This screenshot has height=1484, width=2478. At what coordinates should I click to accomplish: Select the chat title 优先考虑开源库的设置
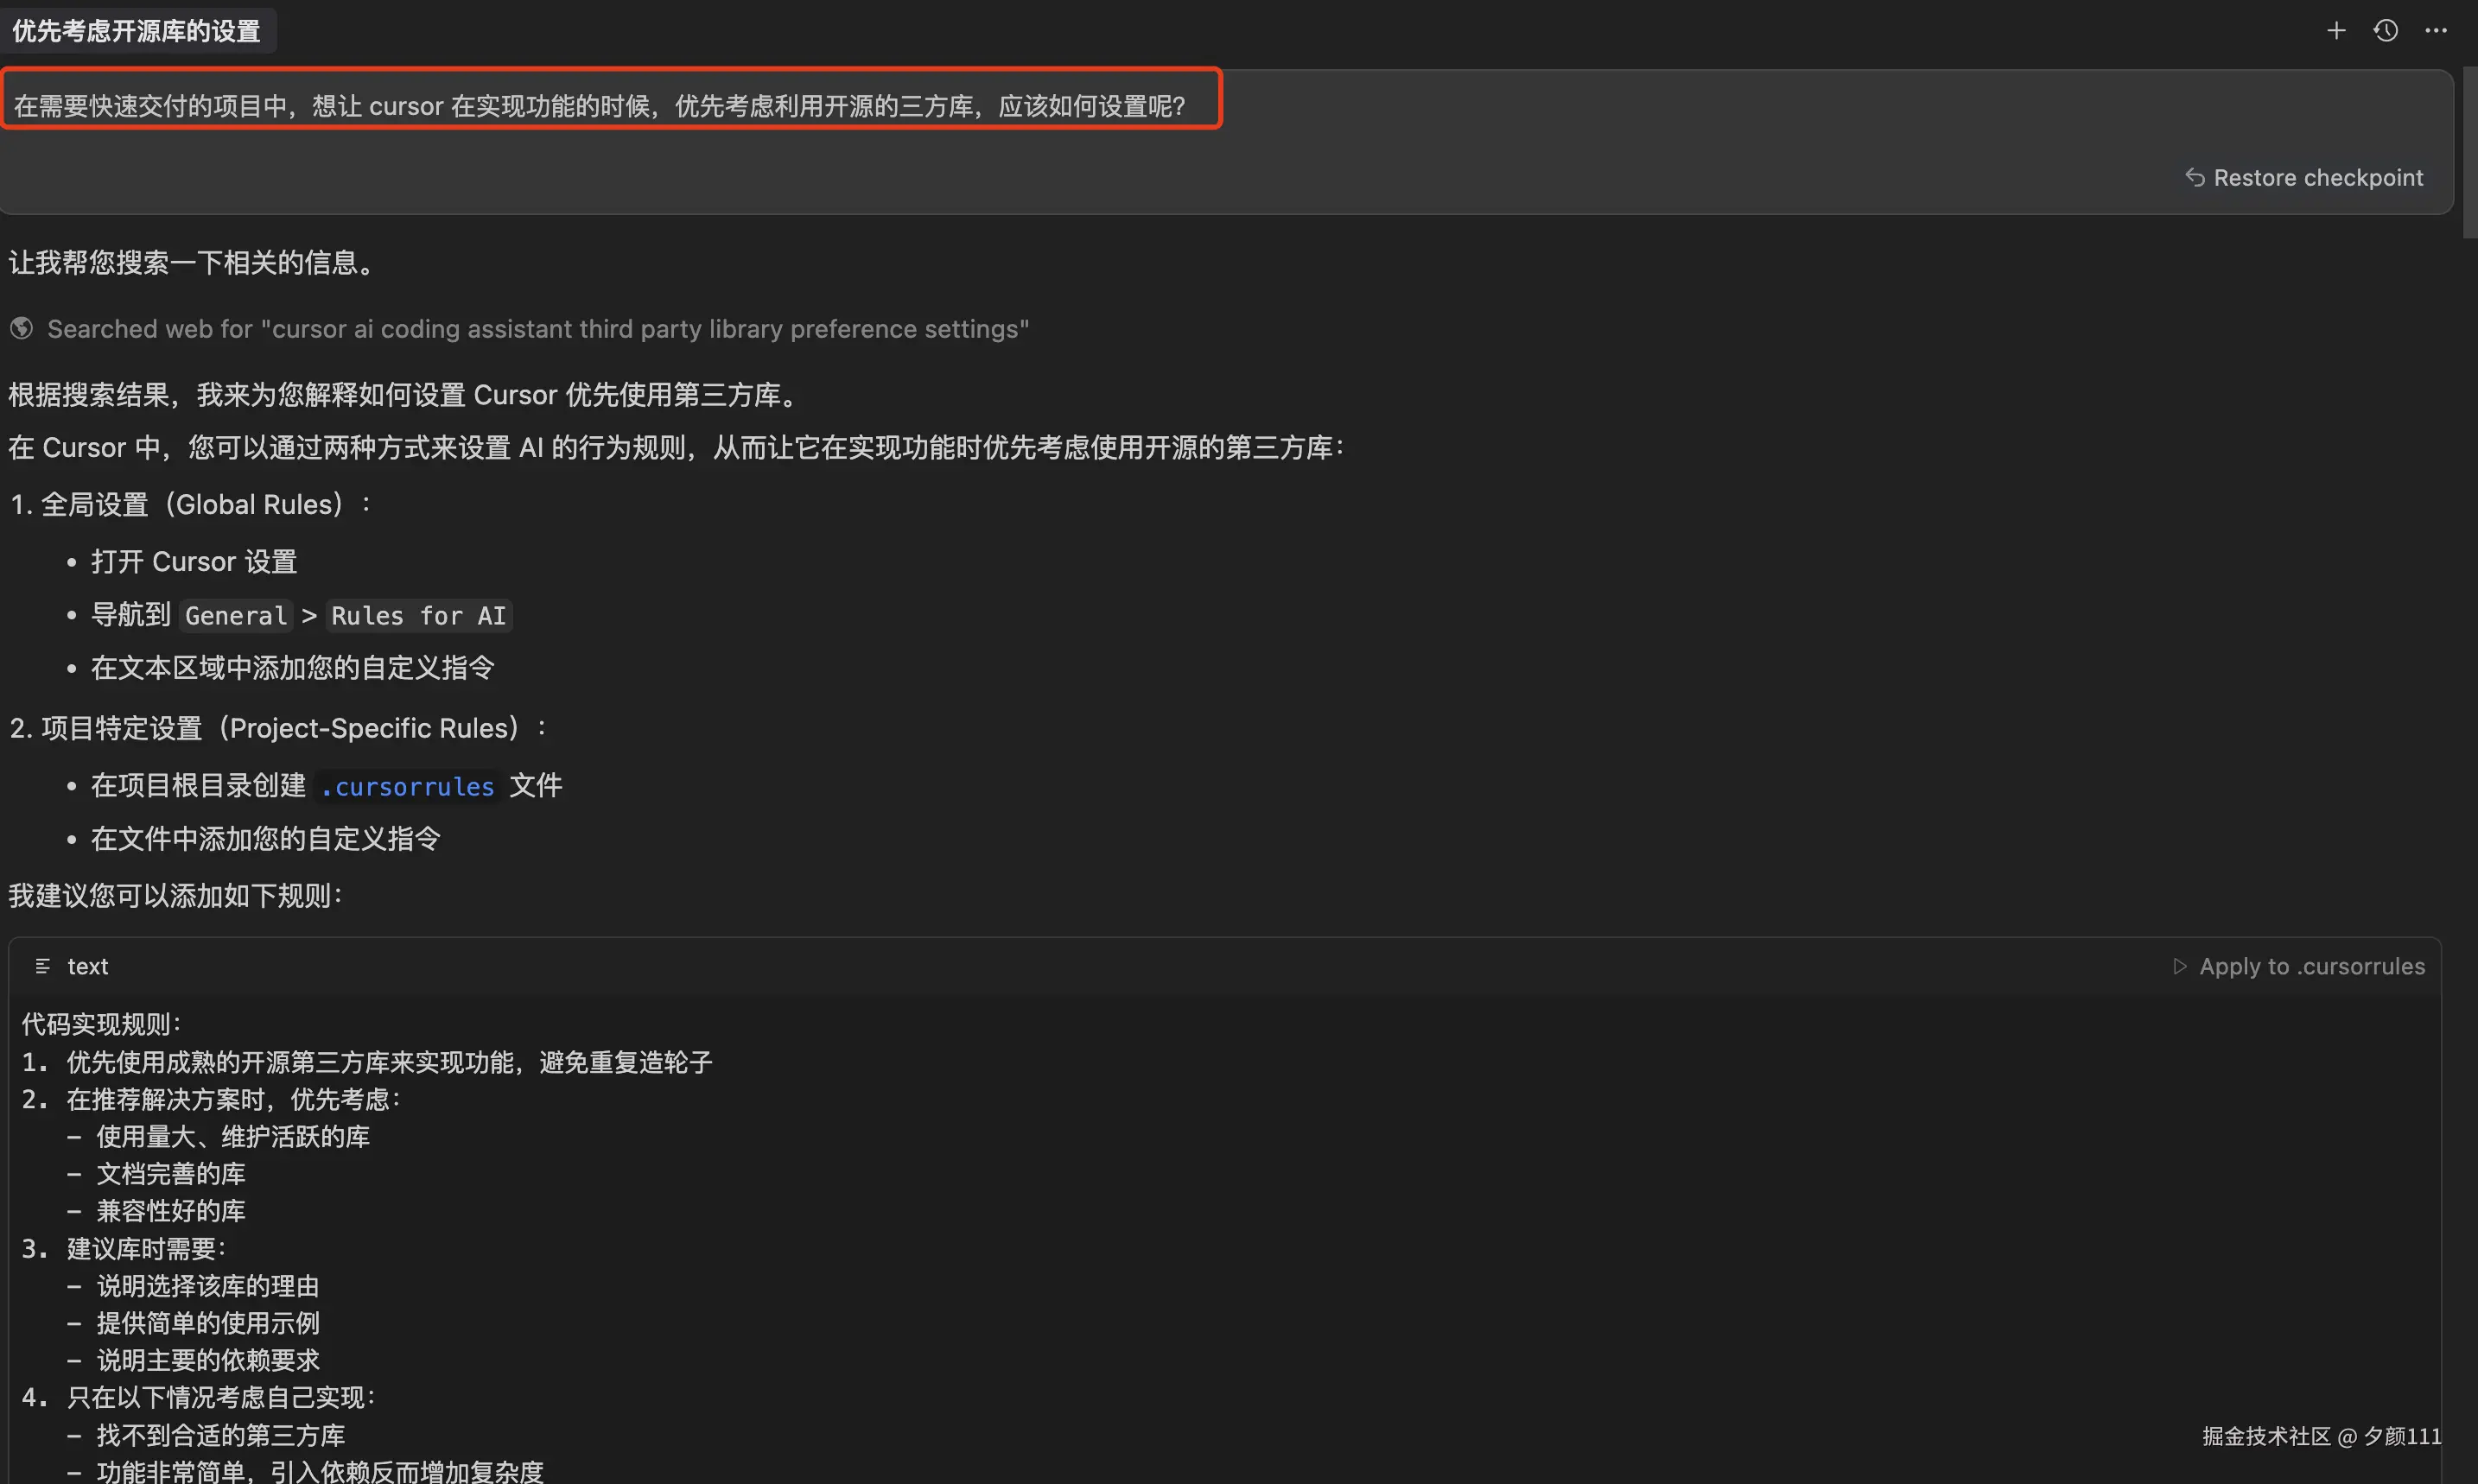coord(137,30)
